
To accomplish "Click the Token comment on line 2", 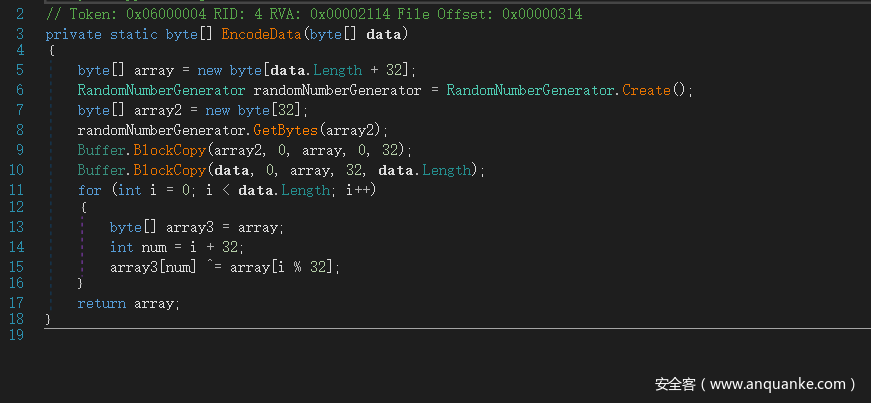I will point(313,14).
